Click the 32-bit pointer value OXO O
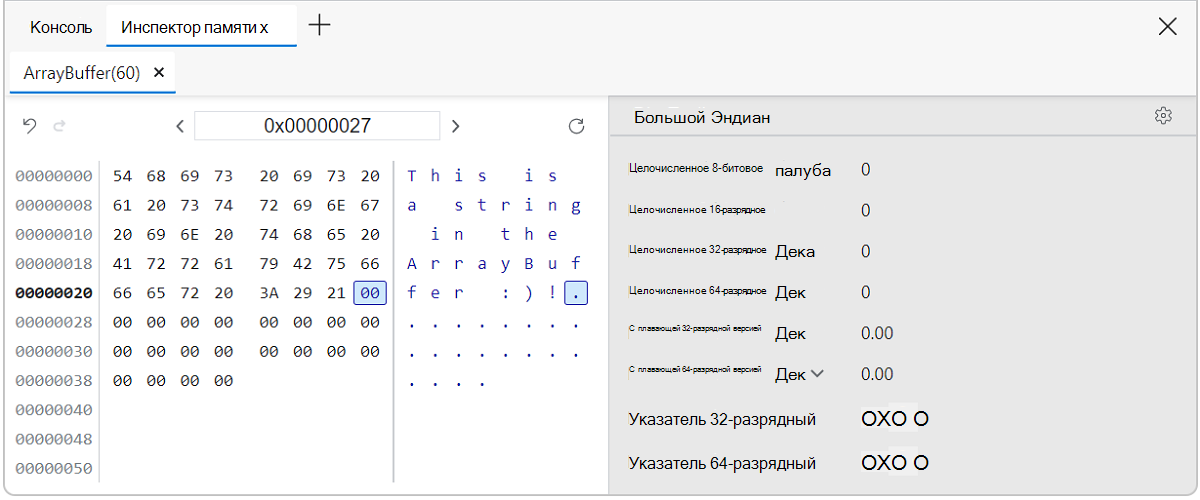This screenshot has height=500, width=1200. coord(895,419)
